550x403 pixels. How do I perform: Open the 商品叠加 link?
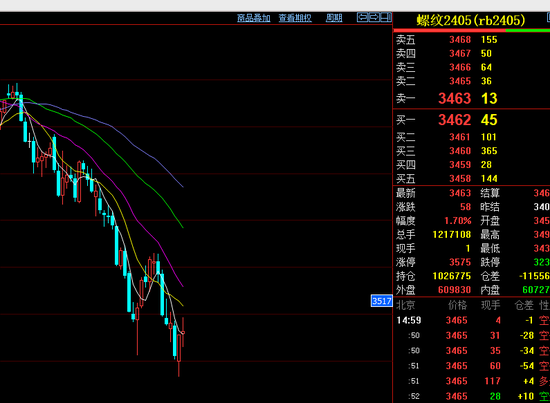click(x=254, y=18)
